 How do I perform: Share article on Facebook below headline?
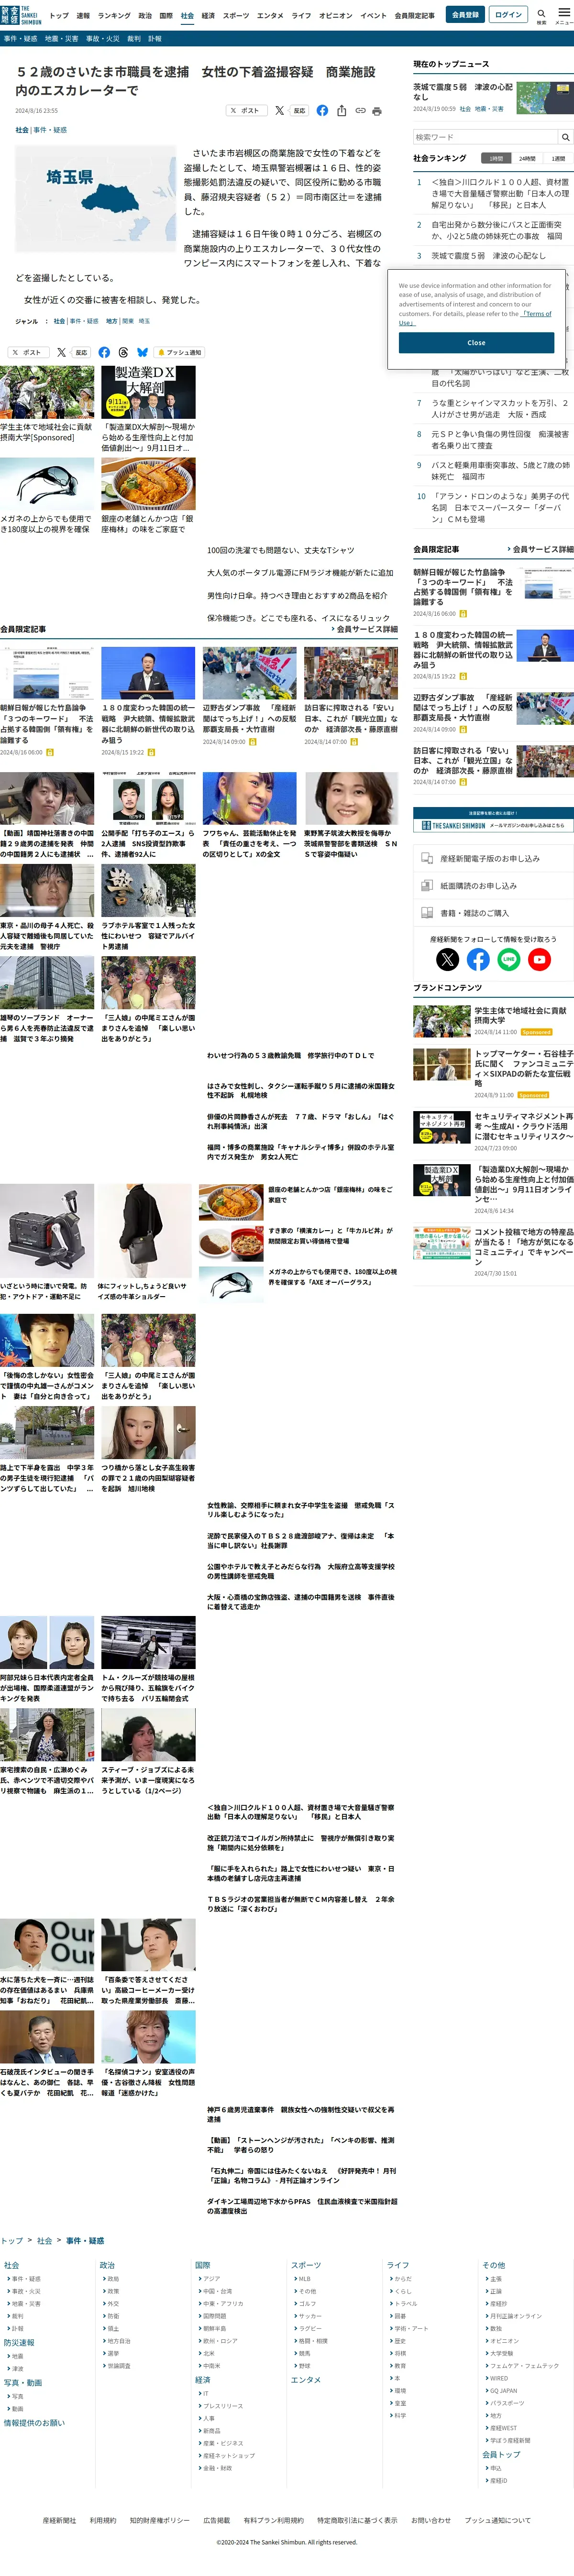click(x=322, y=111)
